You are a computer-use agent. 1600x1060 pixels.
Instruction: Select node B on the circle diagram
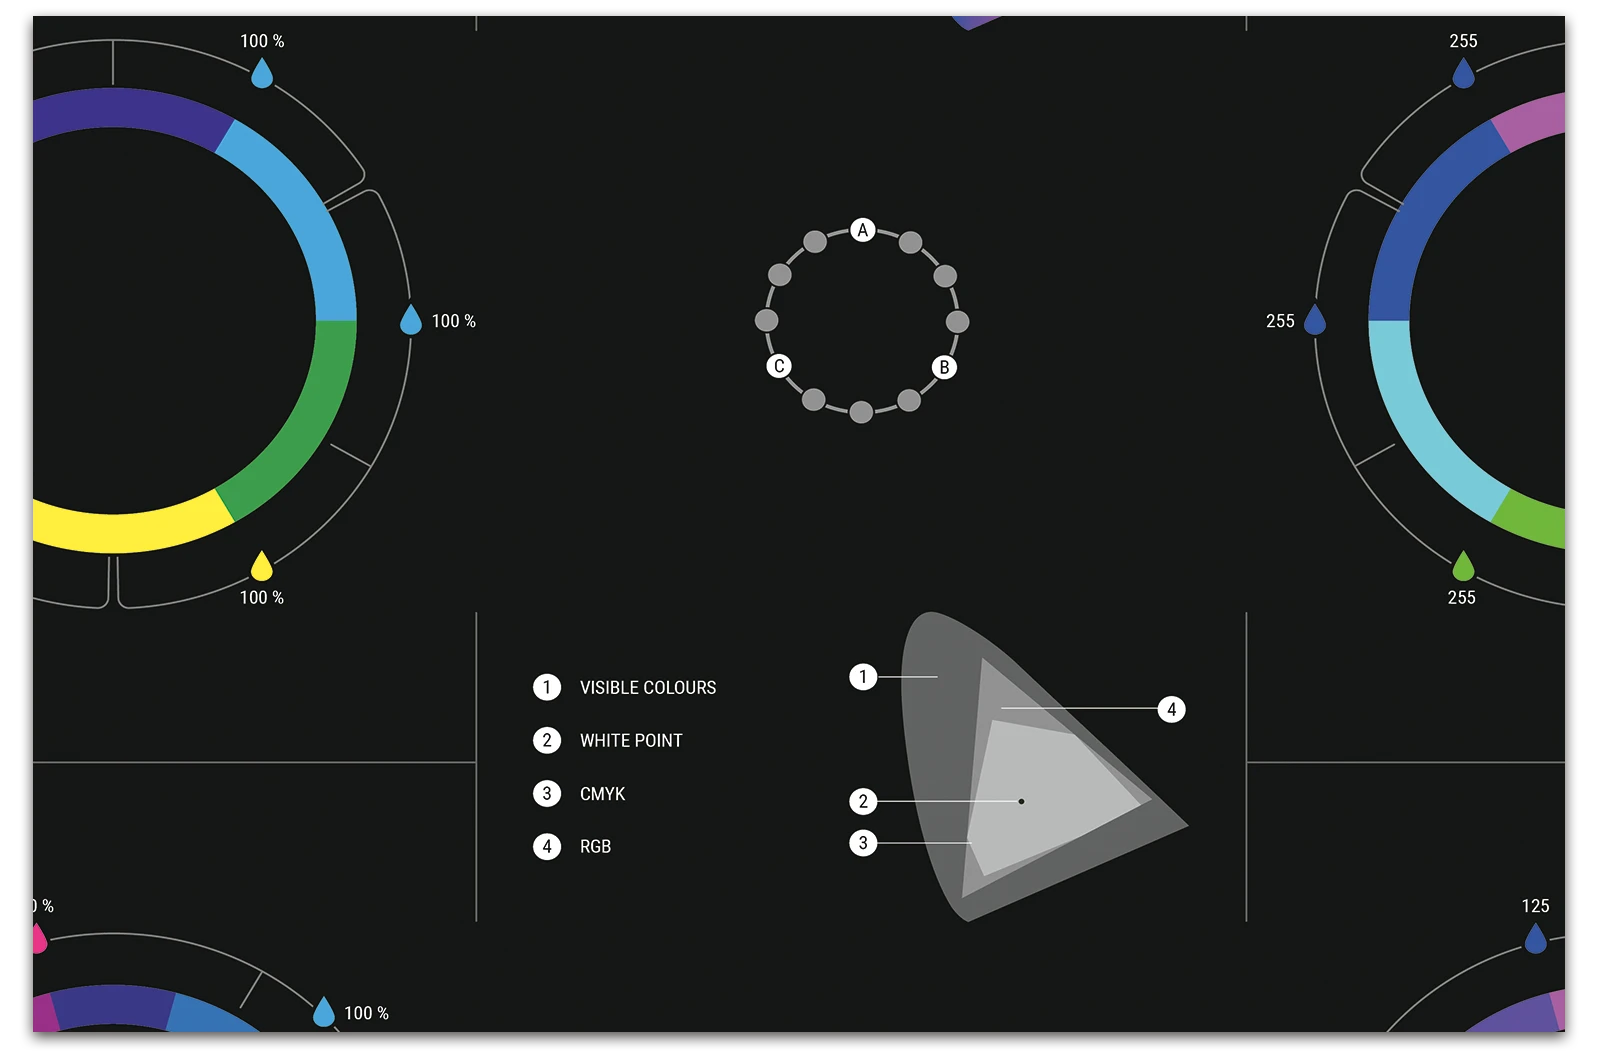pos(944,367)
